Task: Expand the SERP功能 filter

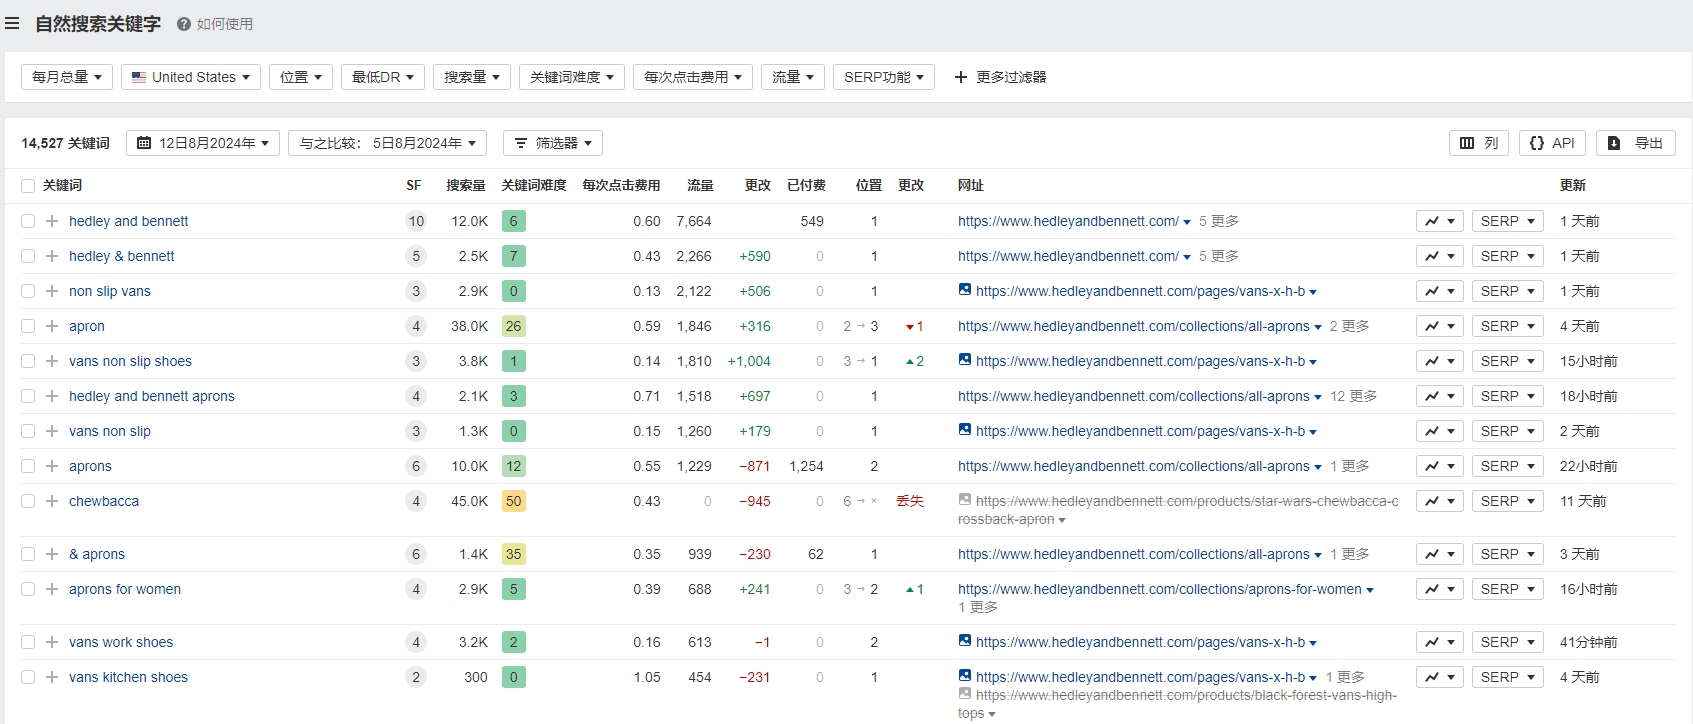Action: [884, 77]
